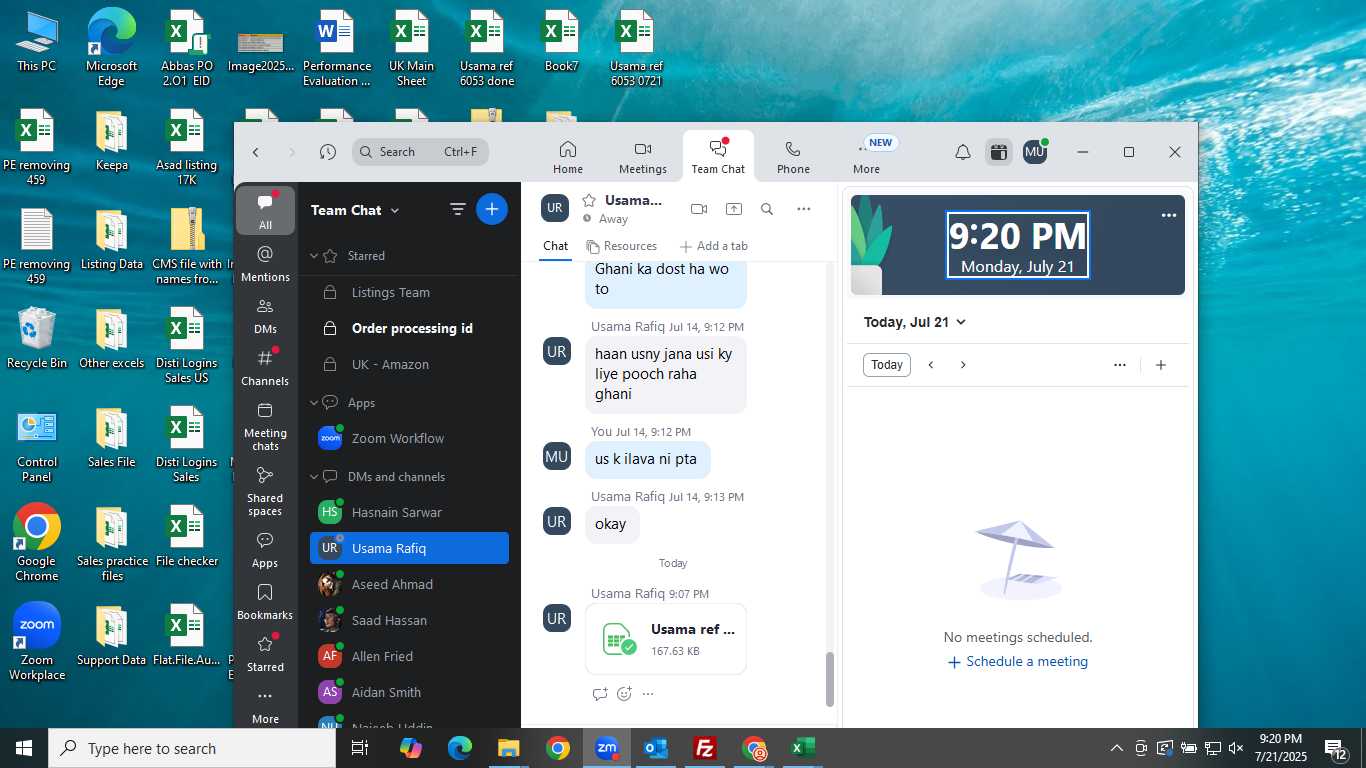Screen dimensions: 1366x768
Task: Go to the previous day in the calendar
Action: point(931,365)
